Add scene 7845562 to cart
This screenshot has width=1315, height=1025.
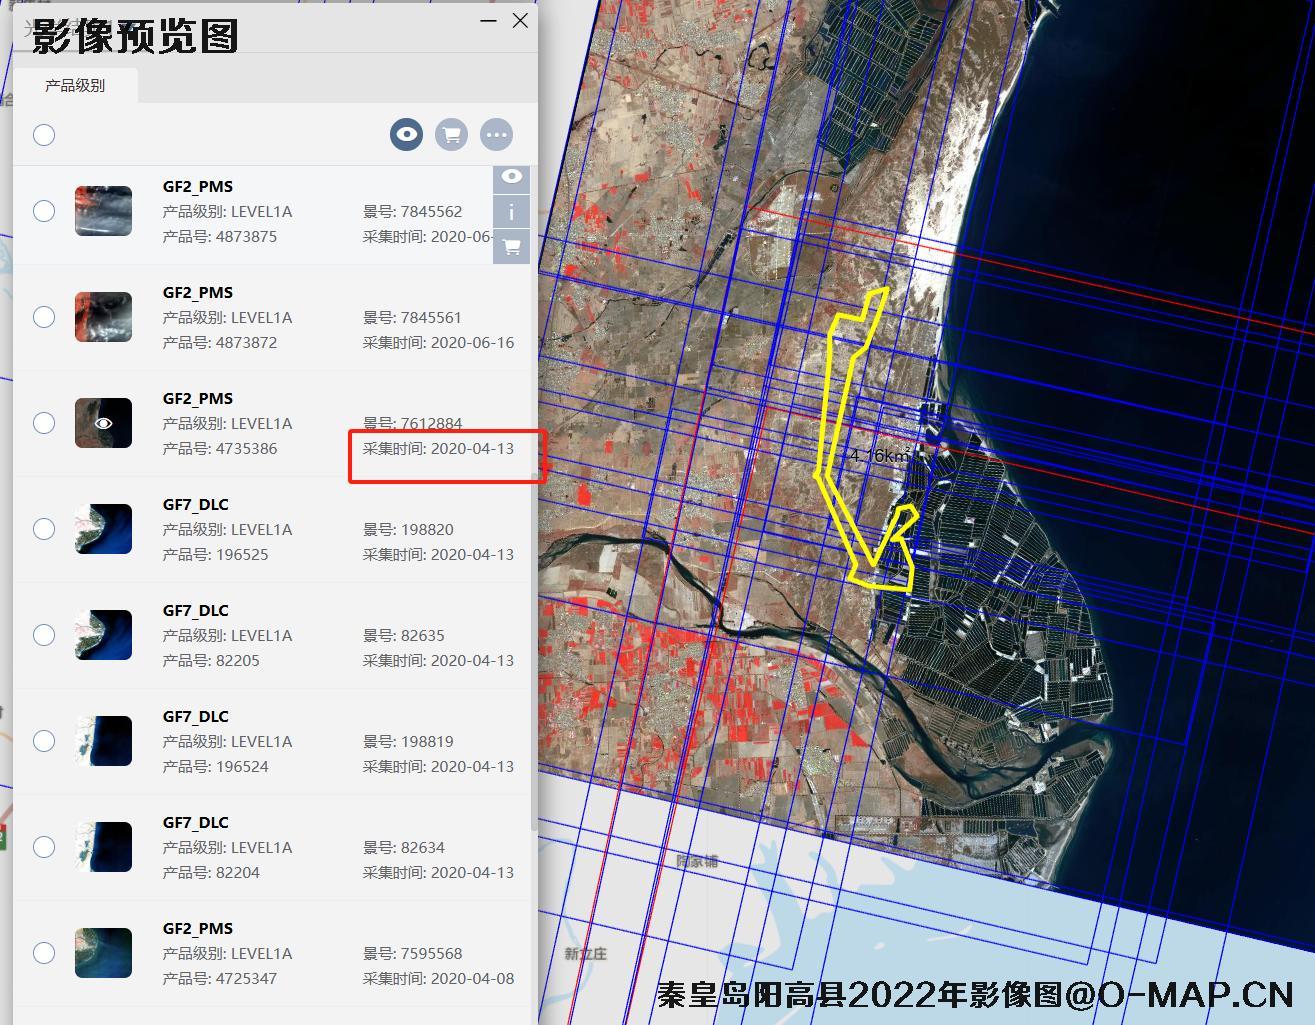coord(511,247)
